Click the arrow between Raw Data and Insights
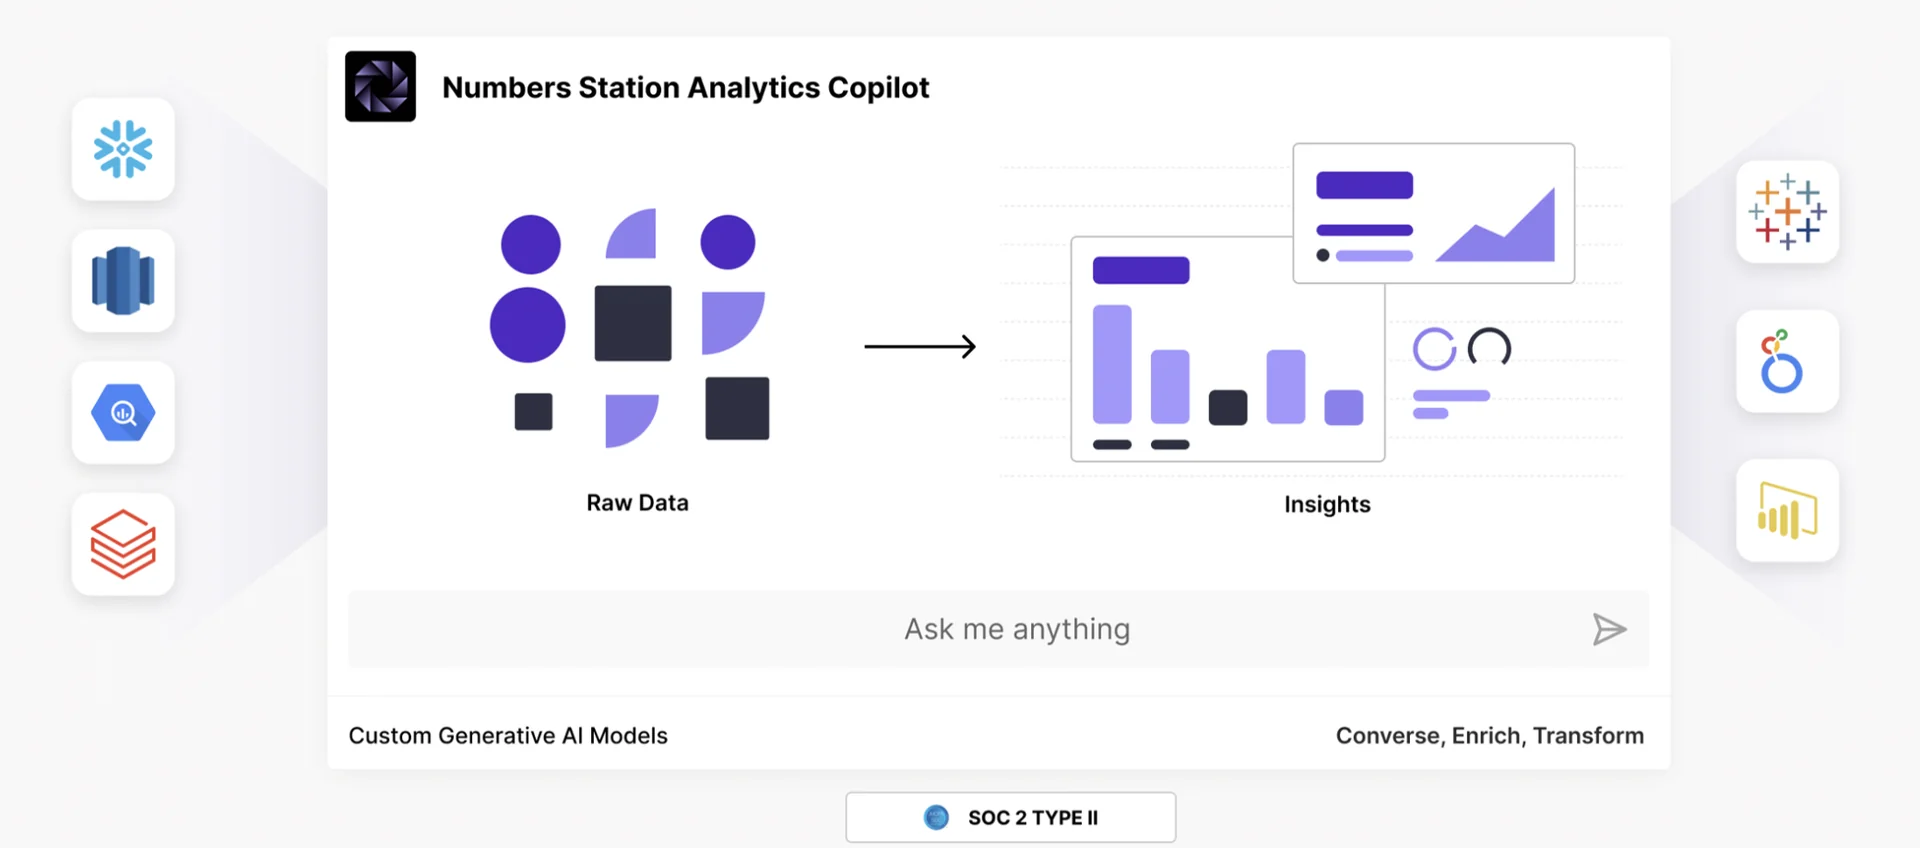Viewport: 1920px width, 848px height. click(920, 346)
